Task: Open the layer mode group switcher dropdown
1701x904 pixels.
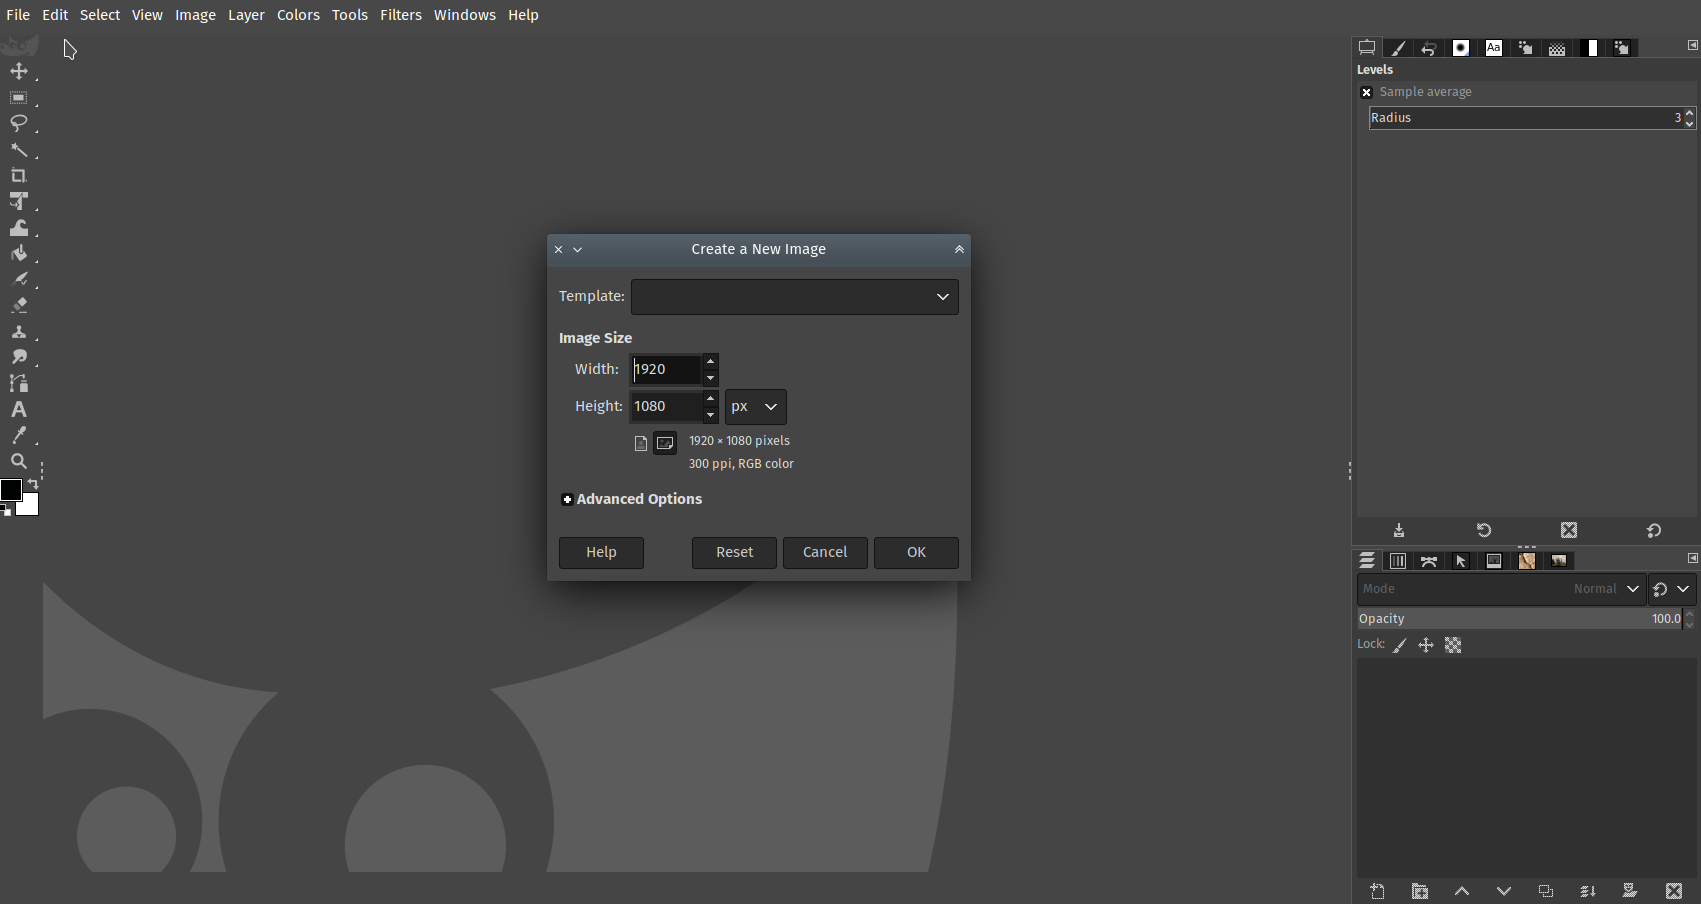Action: (x=1672, y=589)
